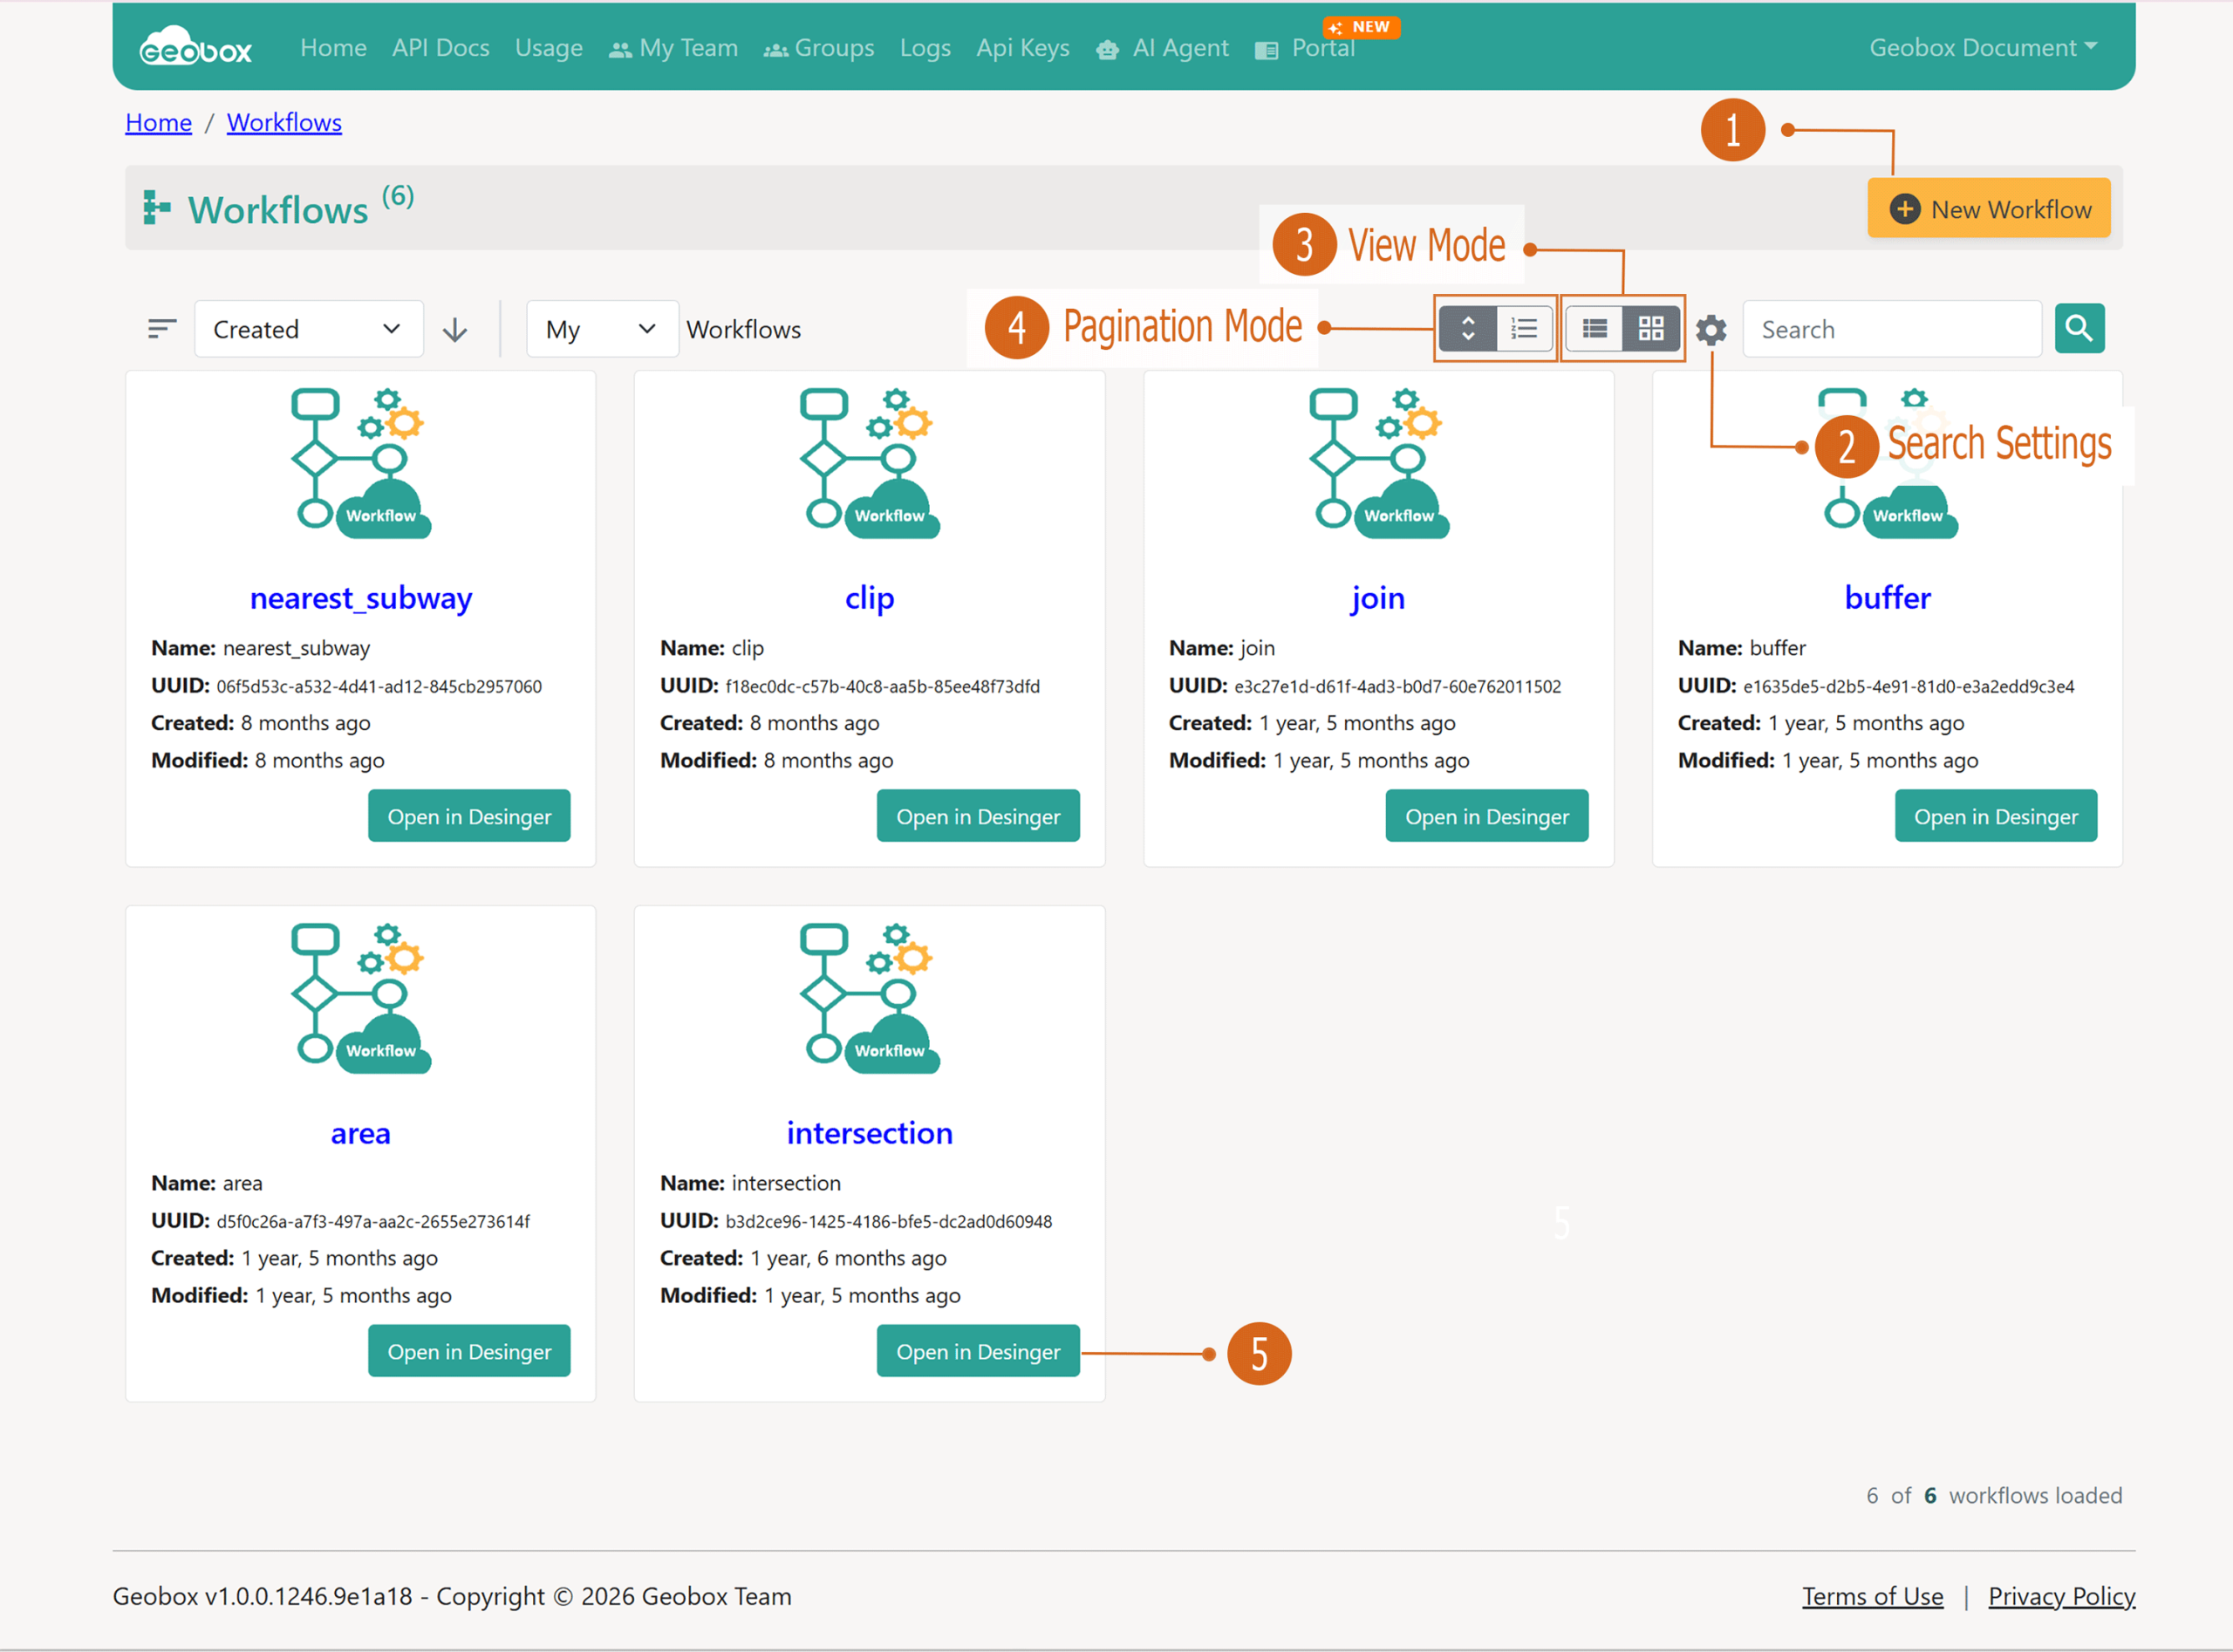Switch to grid view mode
This screenshot has height=1652, width=2233.
[x=1651, y=328]
